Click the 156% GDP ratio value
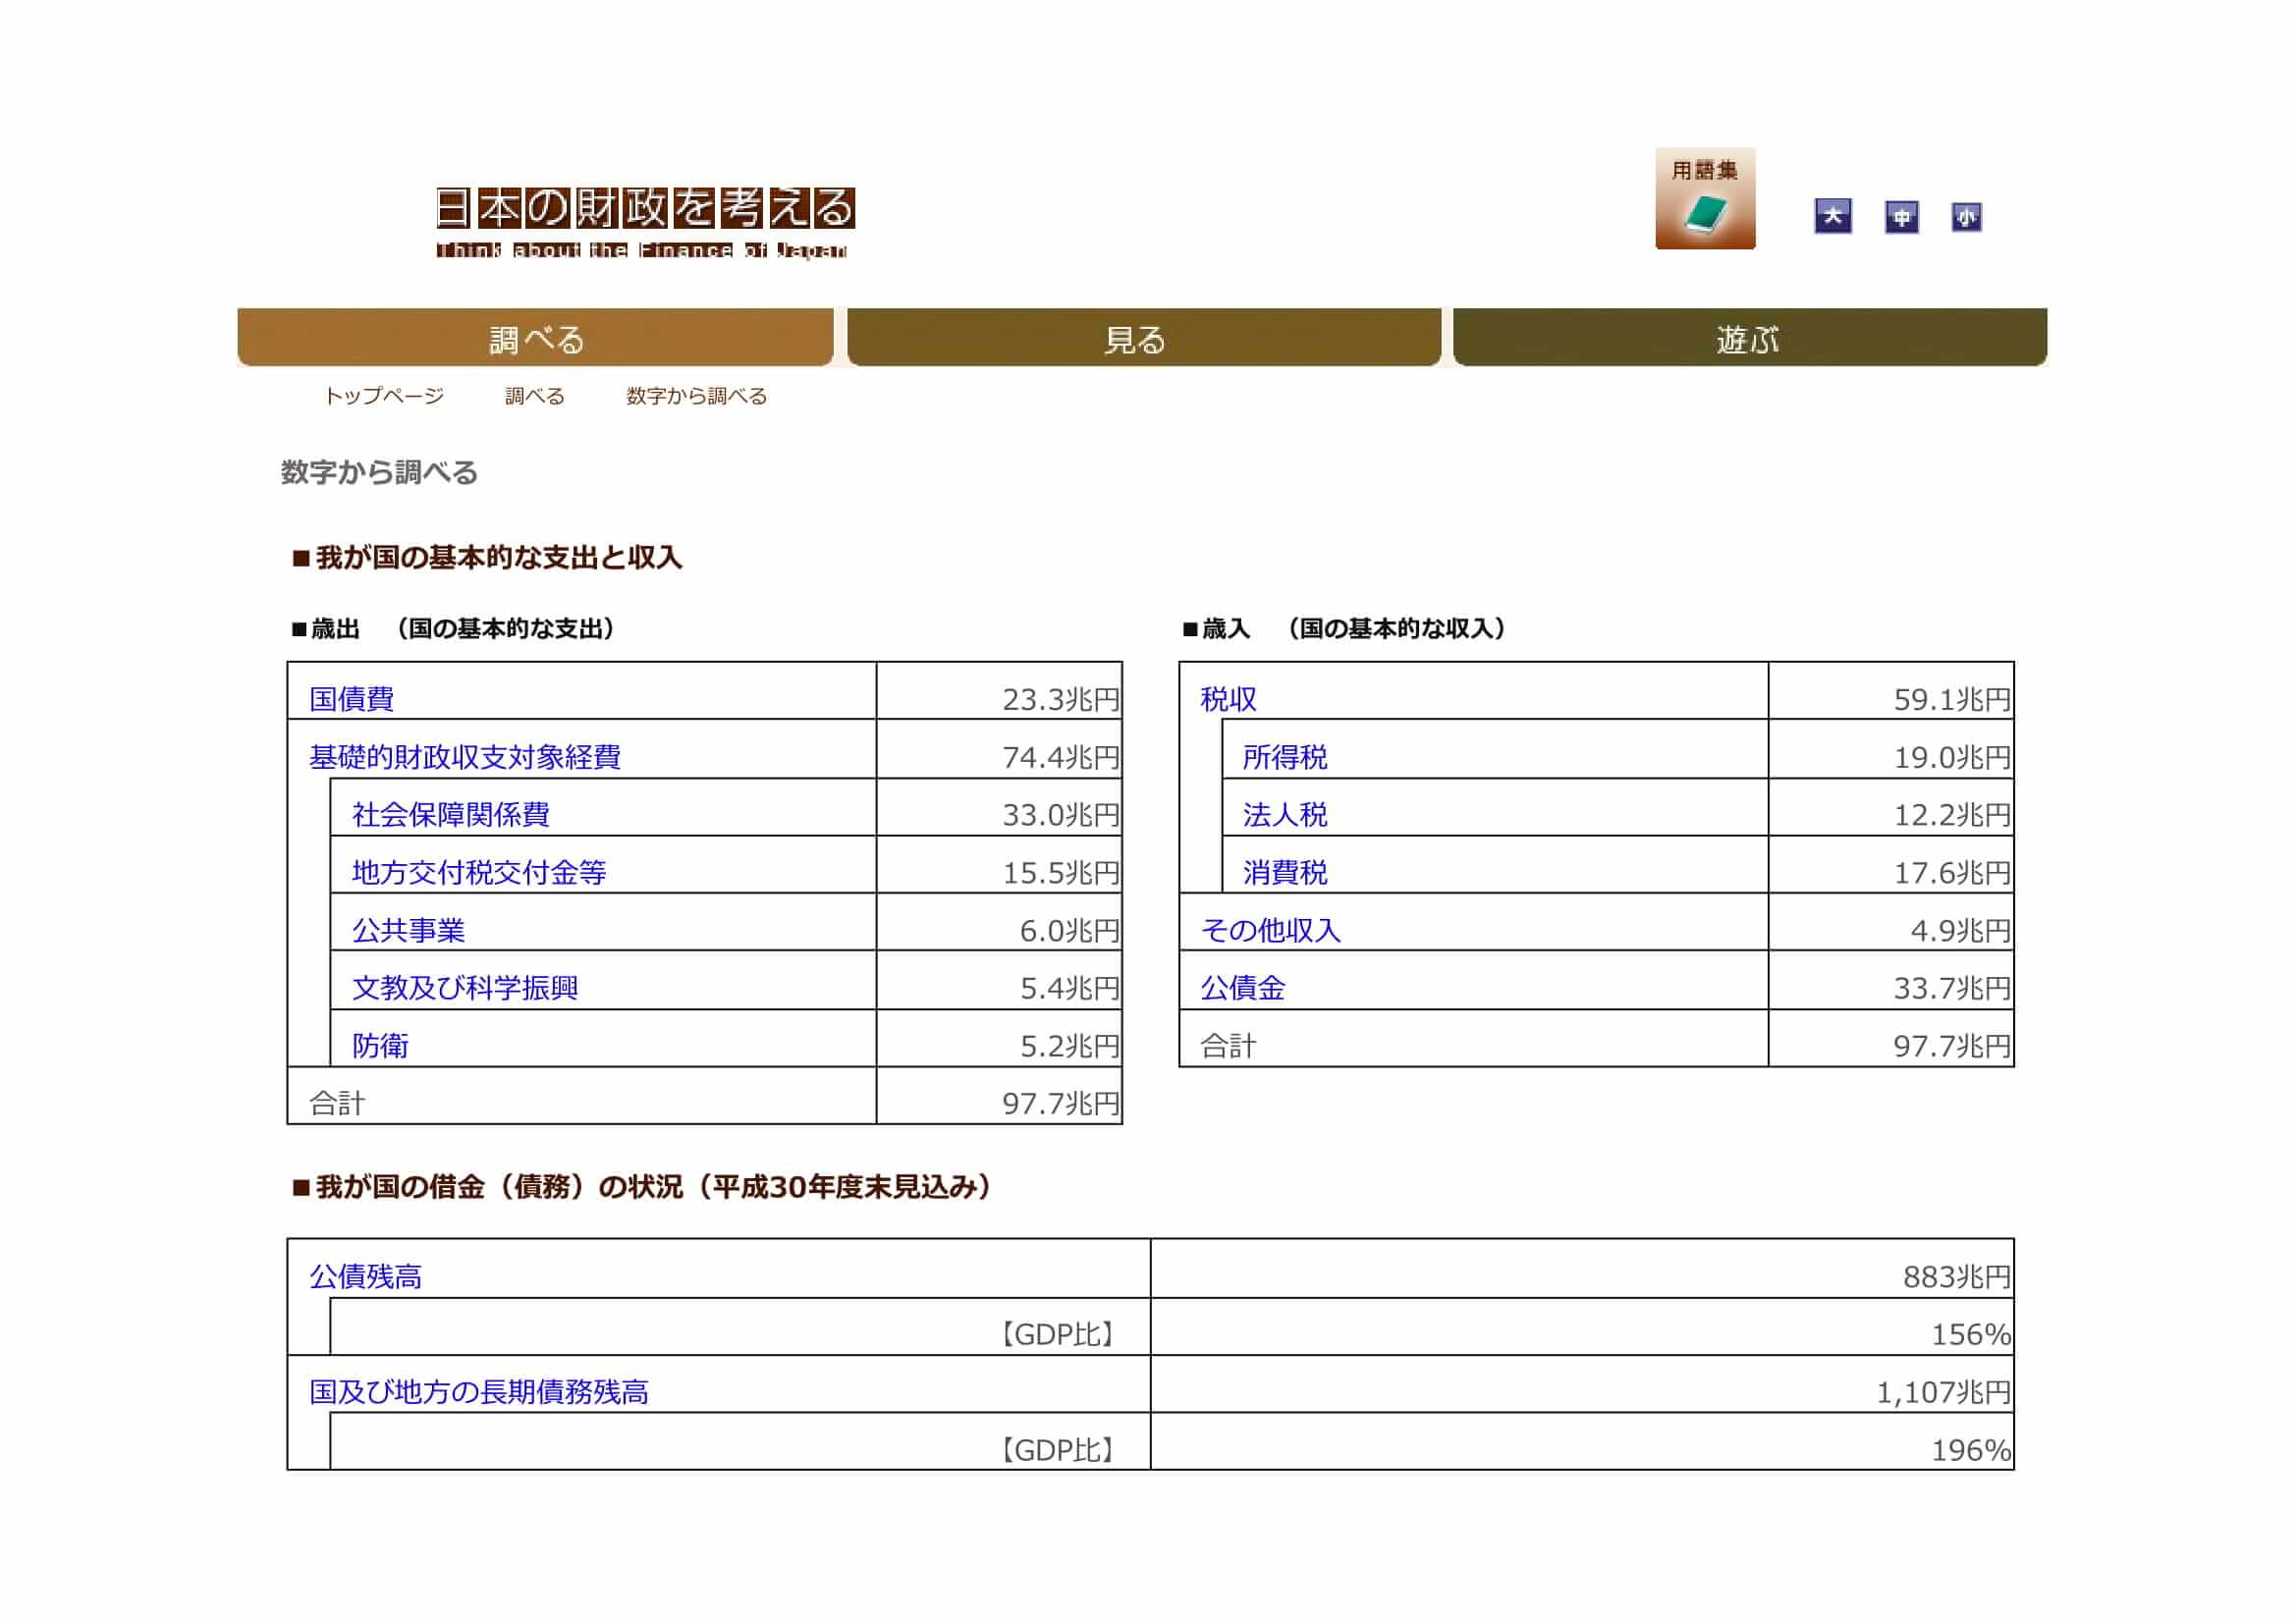 click(x=1971, y=1335)
